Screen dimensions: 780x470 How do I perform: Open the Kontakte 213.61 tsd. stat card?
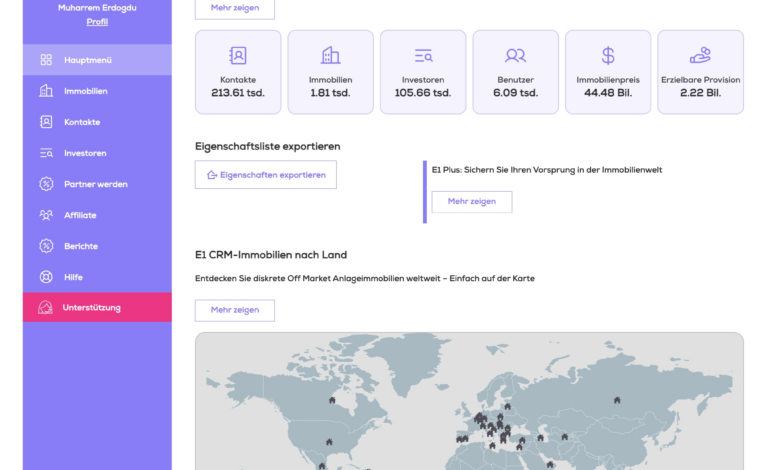point(238,72)
